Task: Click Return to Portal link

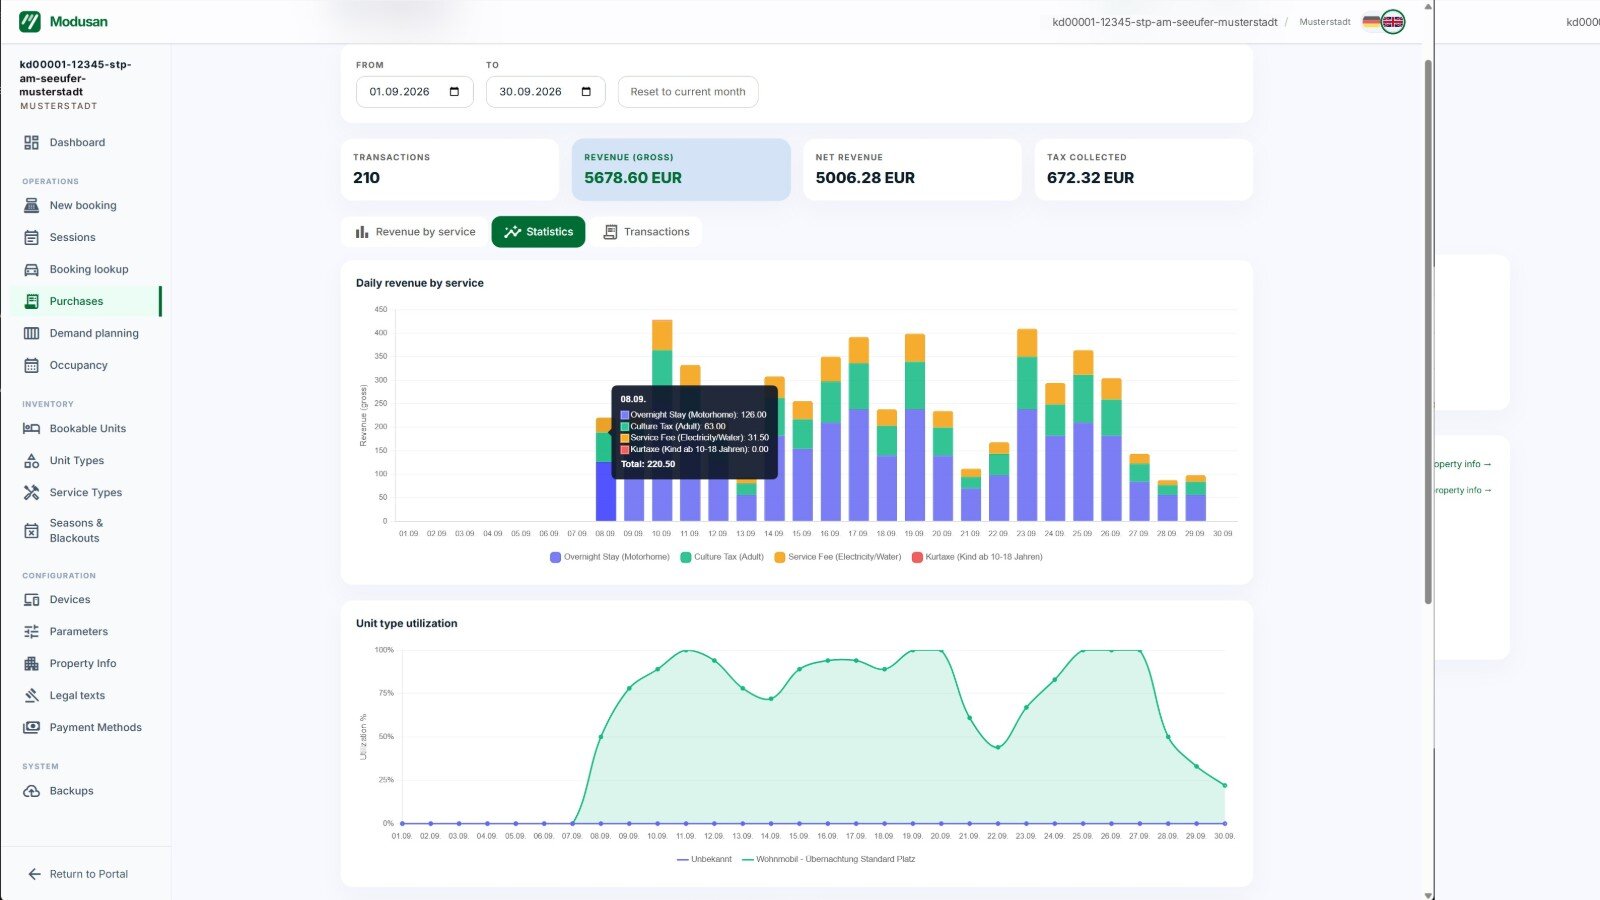Action: click(x=78, y=874)
